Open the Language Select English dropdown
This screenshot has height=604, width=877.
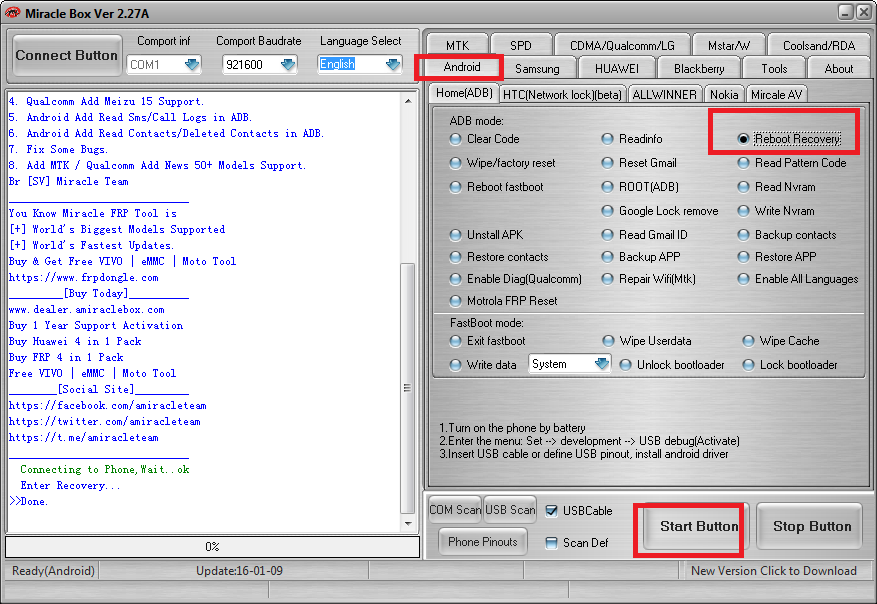(393, 64)
